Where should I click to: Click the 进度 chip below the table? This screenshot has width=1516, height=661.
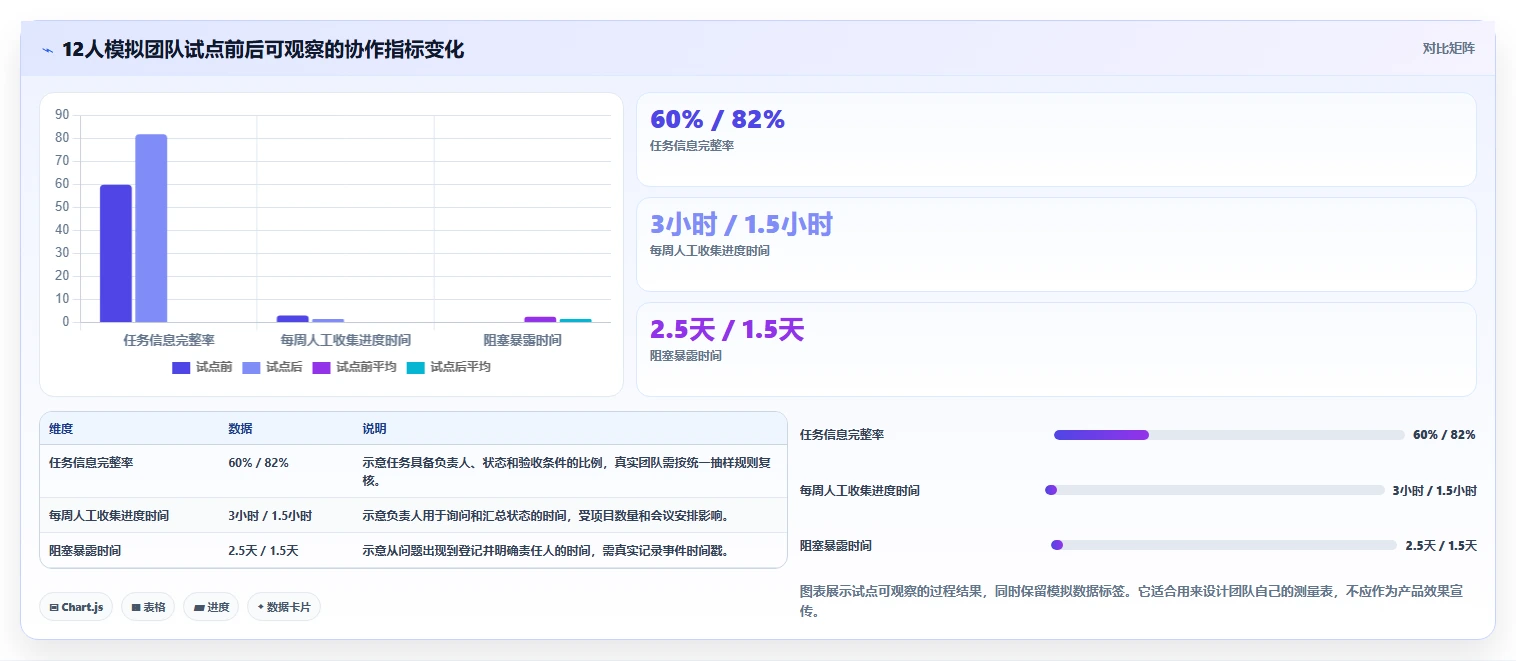[x=211, y=607]
